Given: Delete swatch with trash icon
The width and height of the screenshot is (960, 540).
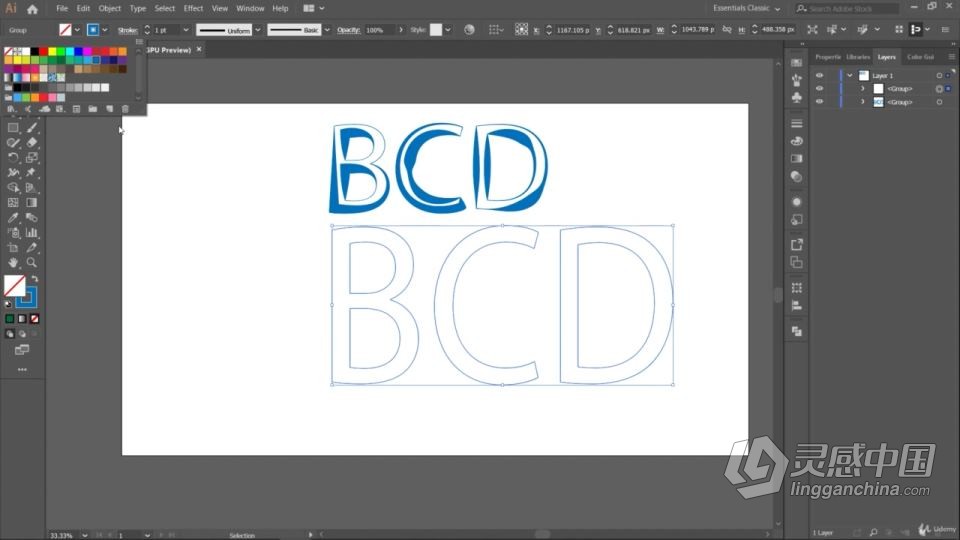Looking at the screenshot, I should (x=125, y=109).
